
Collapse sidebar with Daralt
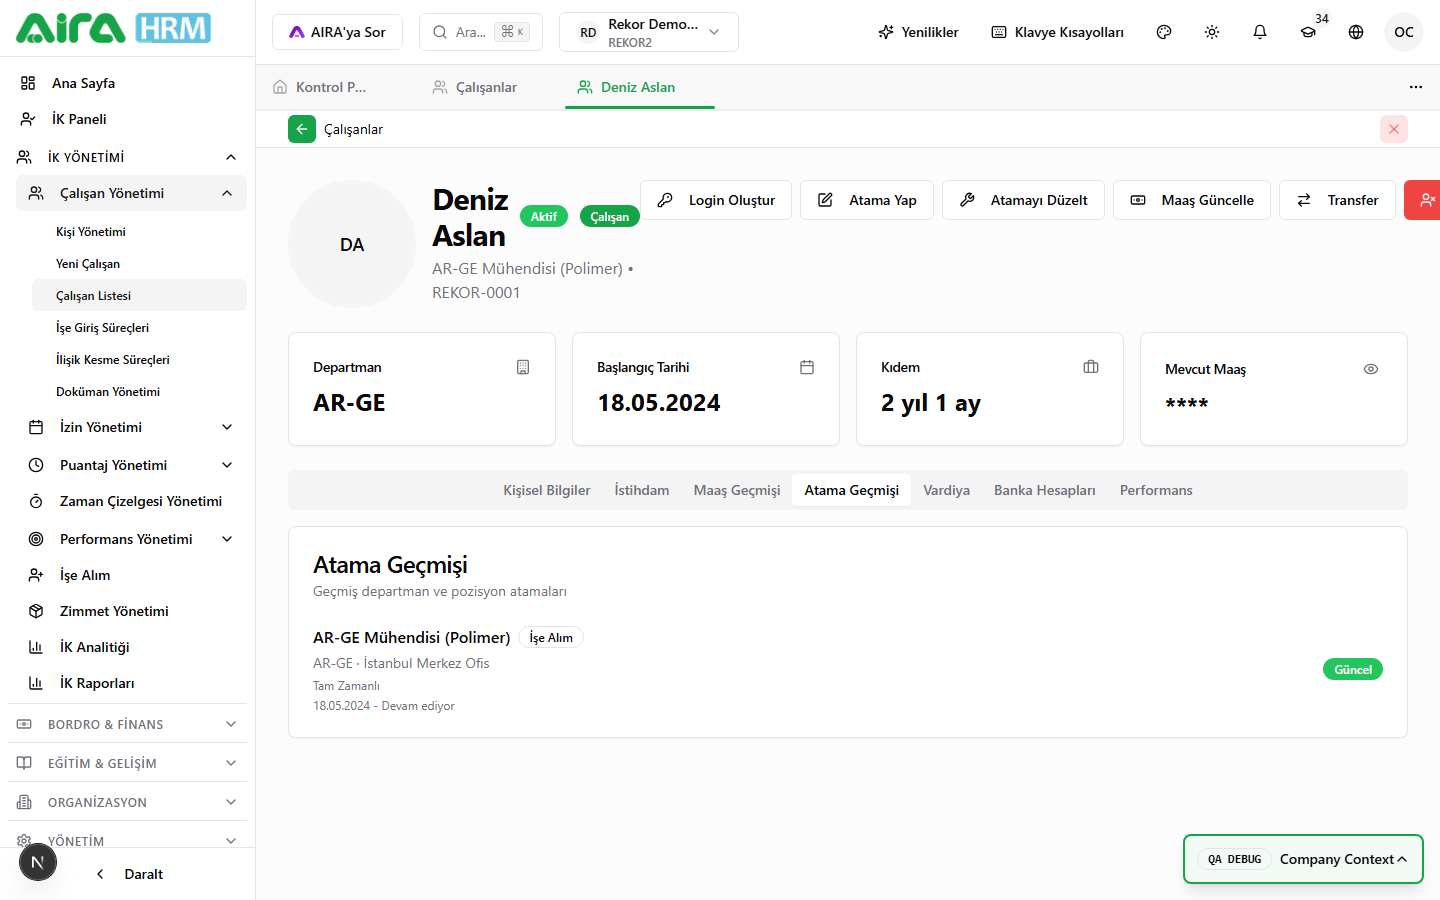pos(130,874)
